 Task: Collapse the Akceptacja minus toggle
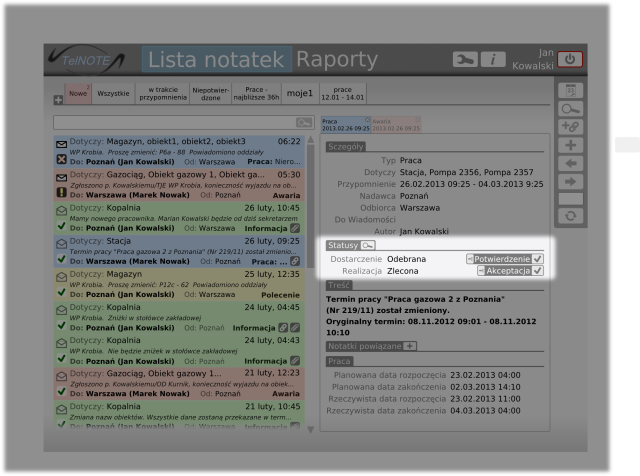coord(481,271)
